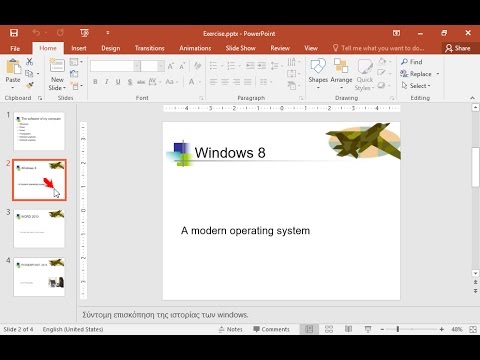This screenshot has height=360, width=480.
Task: Toggle Strikethrough formatting
Action: 141,82
